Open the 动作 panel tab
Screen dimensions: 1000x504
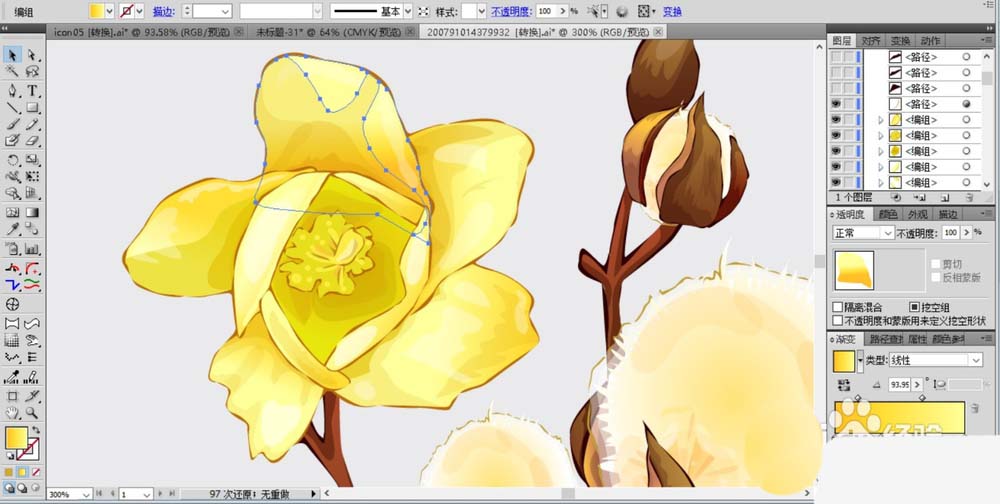click(x=930, y=41)
